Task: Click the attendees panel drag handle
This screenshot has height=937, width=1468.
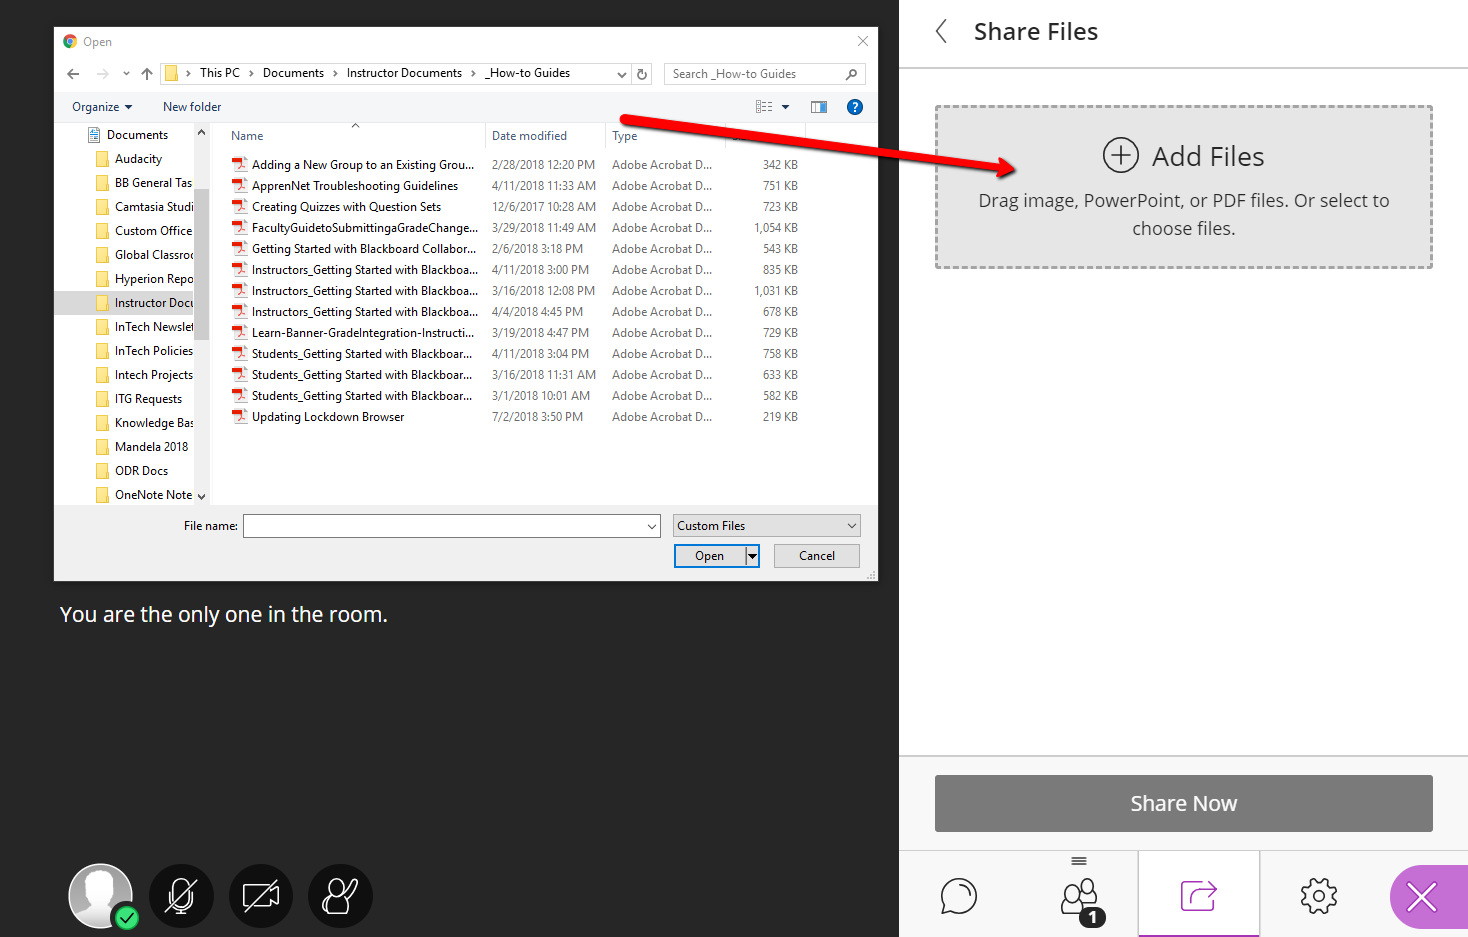Action: tap(1079, 861)
